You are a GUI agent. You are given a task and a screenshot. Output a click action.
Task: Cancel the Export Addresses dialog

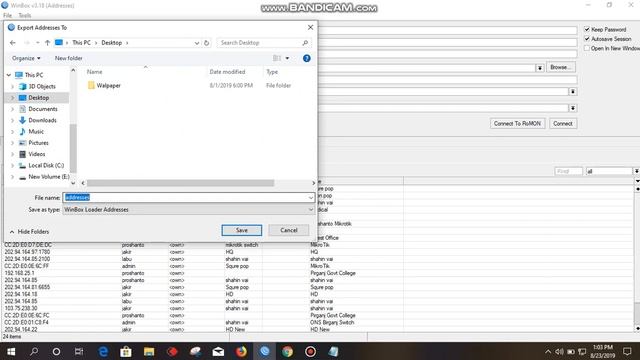pos(289,230)
